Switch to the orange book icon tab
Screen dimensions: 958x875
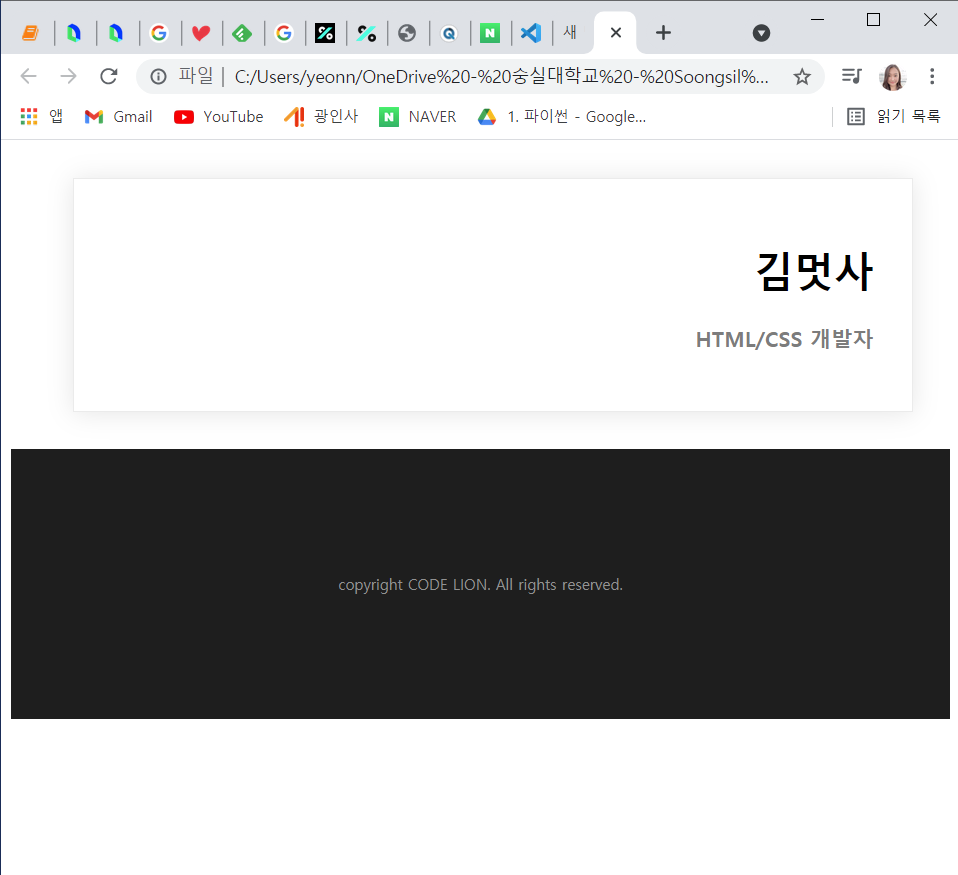tap(30, 33)
